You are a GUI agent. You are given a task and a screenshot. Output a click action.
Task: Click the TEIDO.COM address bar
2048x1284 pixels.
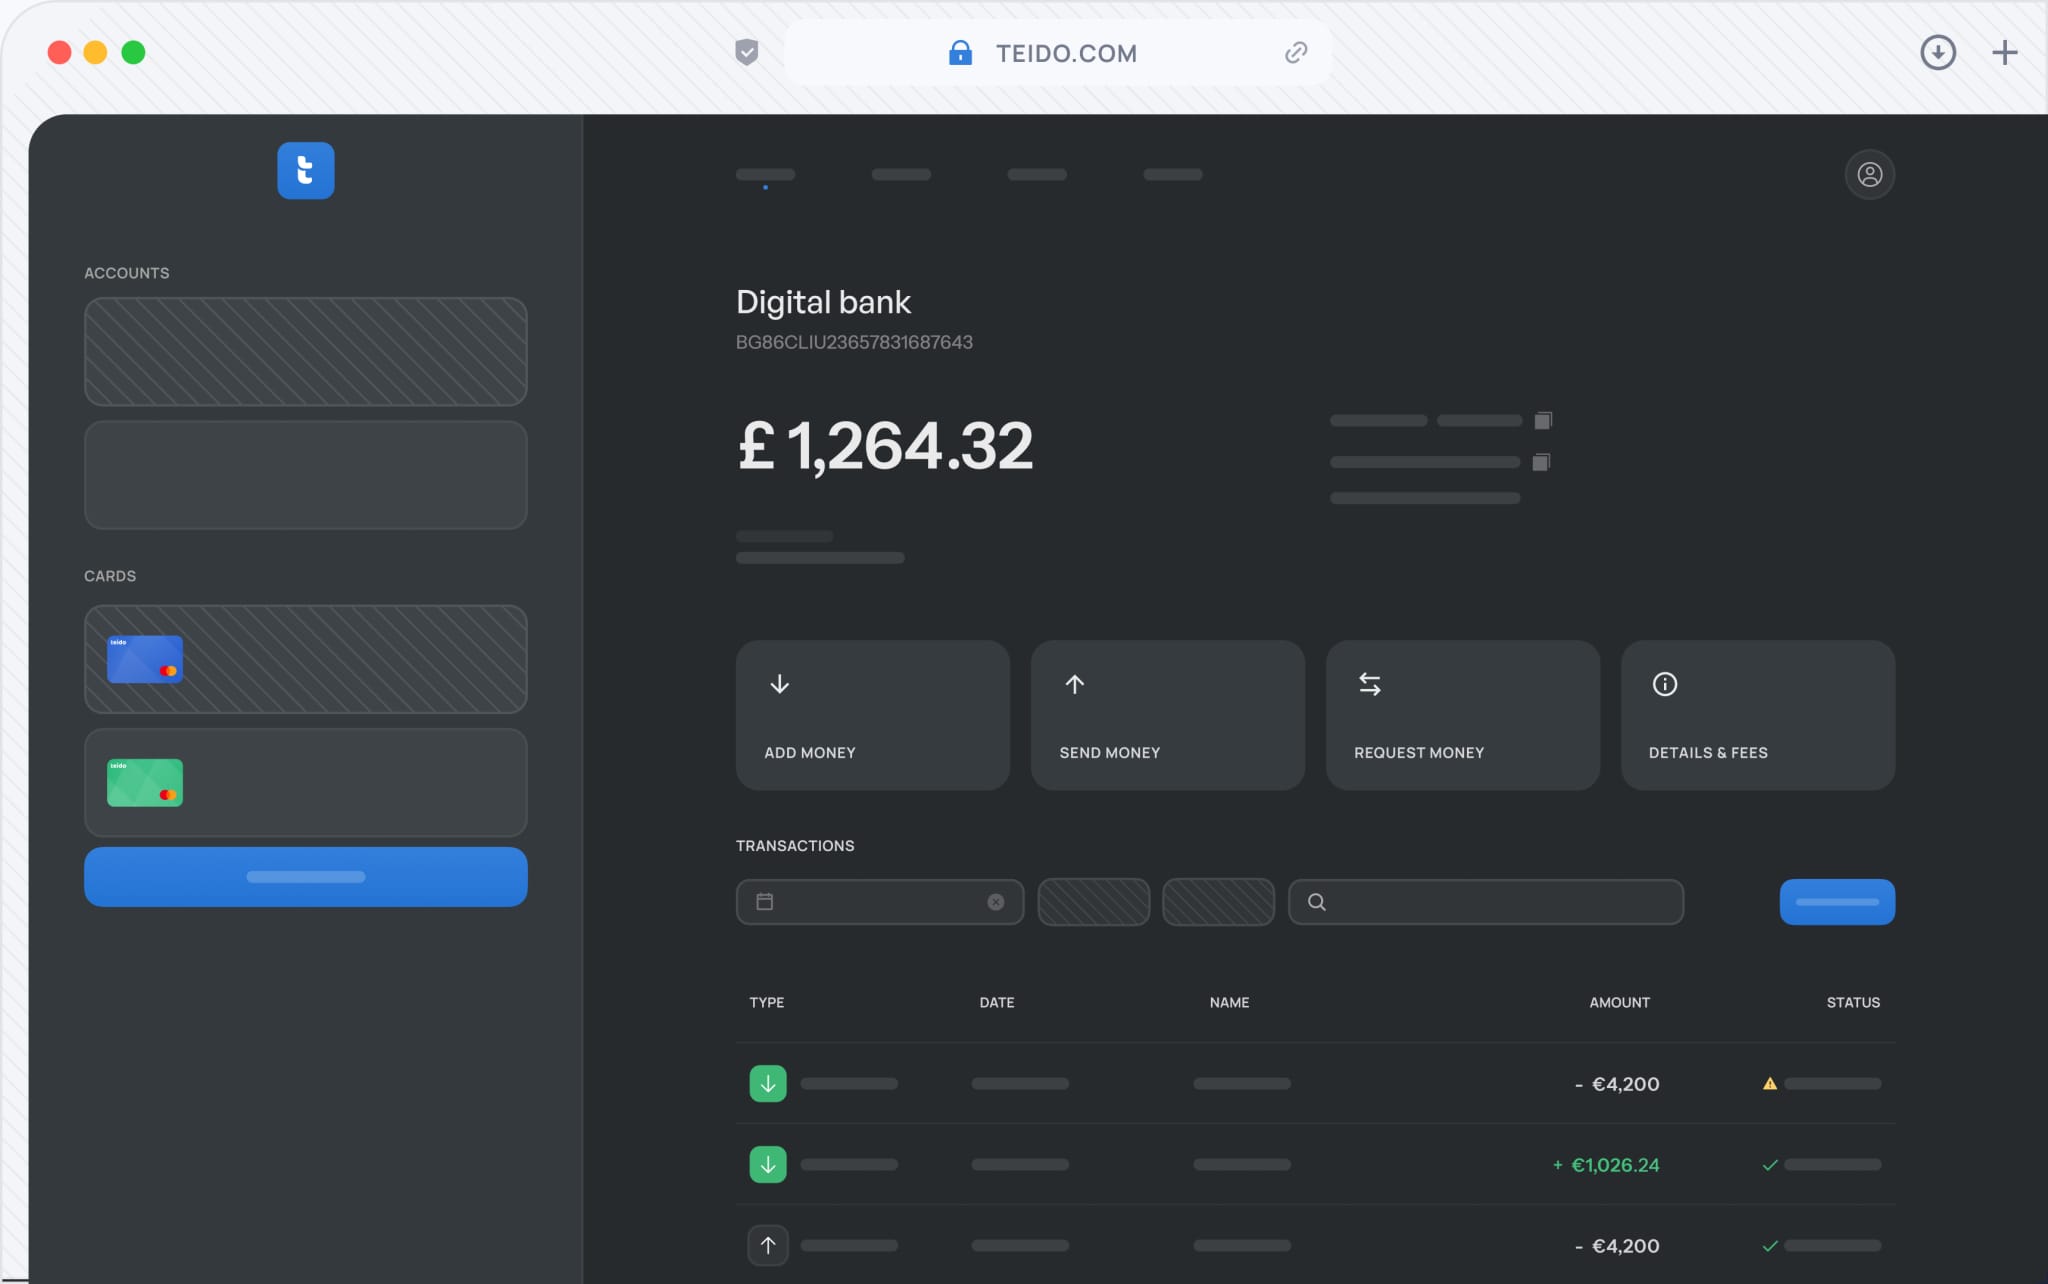(x=1058, y=53)
